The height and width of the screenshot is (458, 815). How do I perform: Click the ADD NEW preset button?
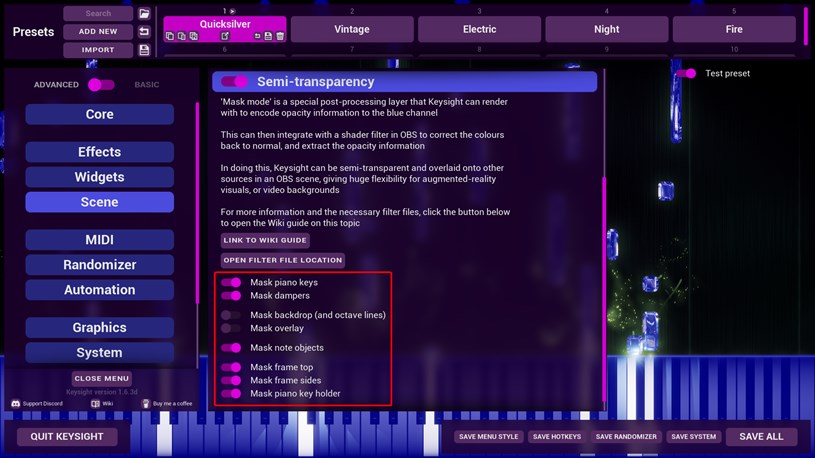(98, 32)
